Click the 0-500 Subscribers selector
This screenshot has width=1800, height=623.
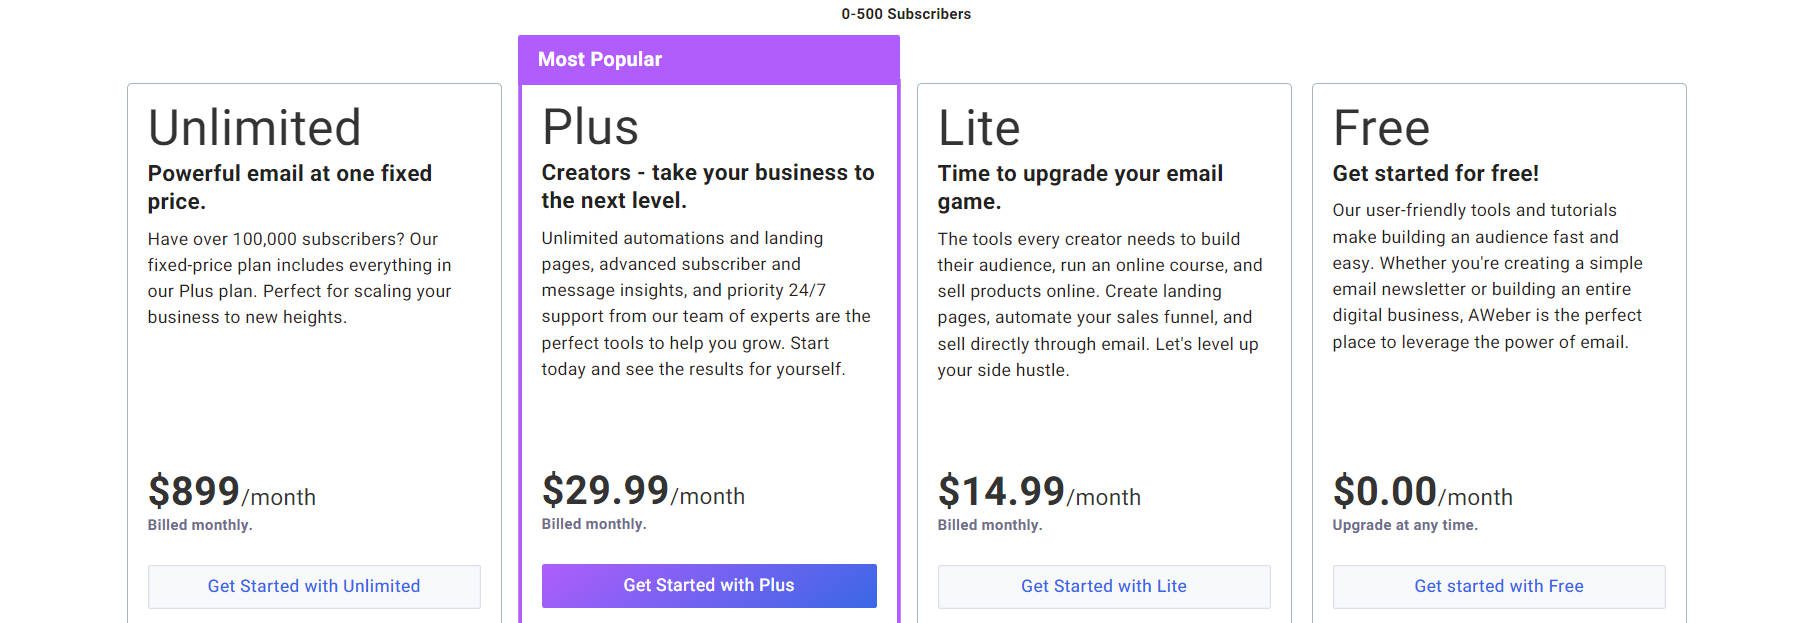pos(905,14)
